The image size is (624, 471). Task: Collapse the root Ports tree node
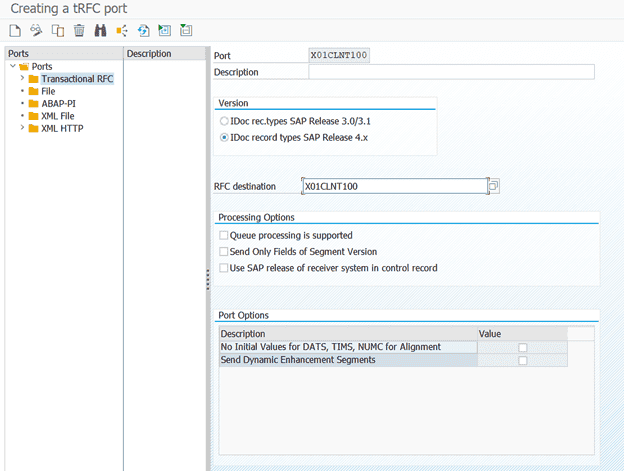(x=11, y=67)
